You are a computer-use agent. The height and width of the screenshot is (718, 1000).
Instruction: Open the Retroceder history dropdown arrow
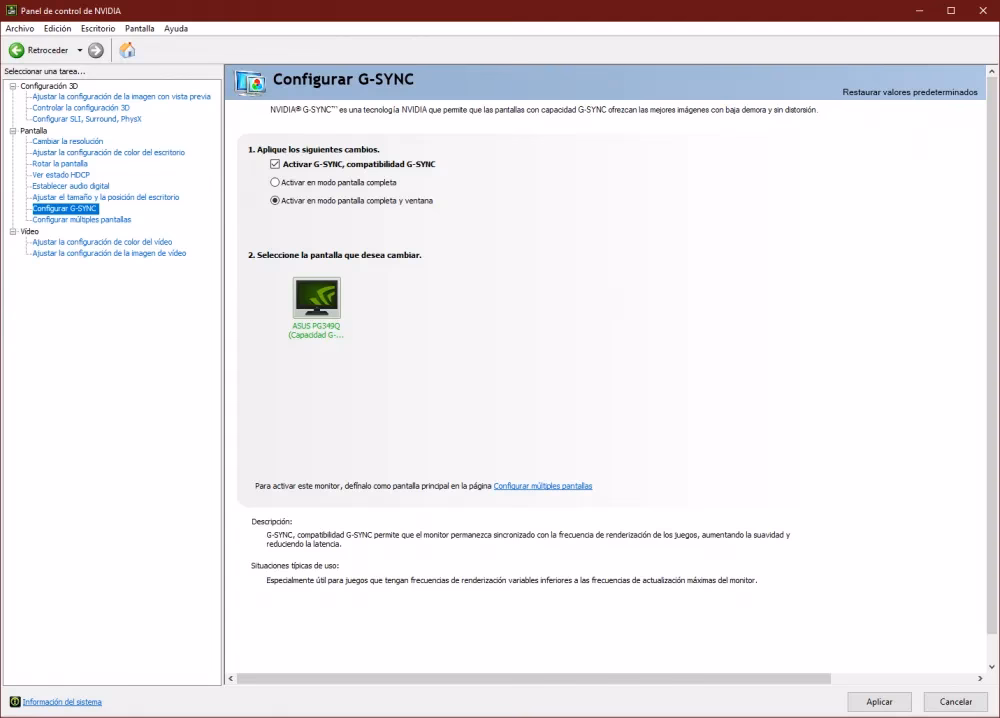[x=80, y=50]
